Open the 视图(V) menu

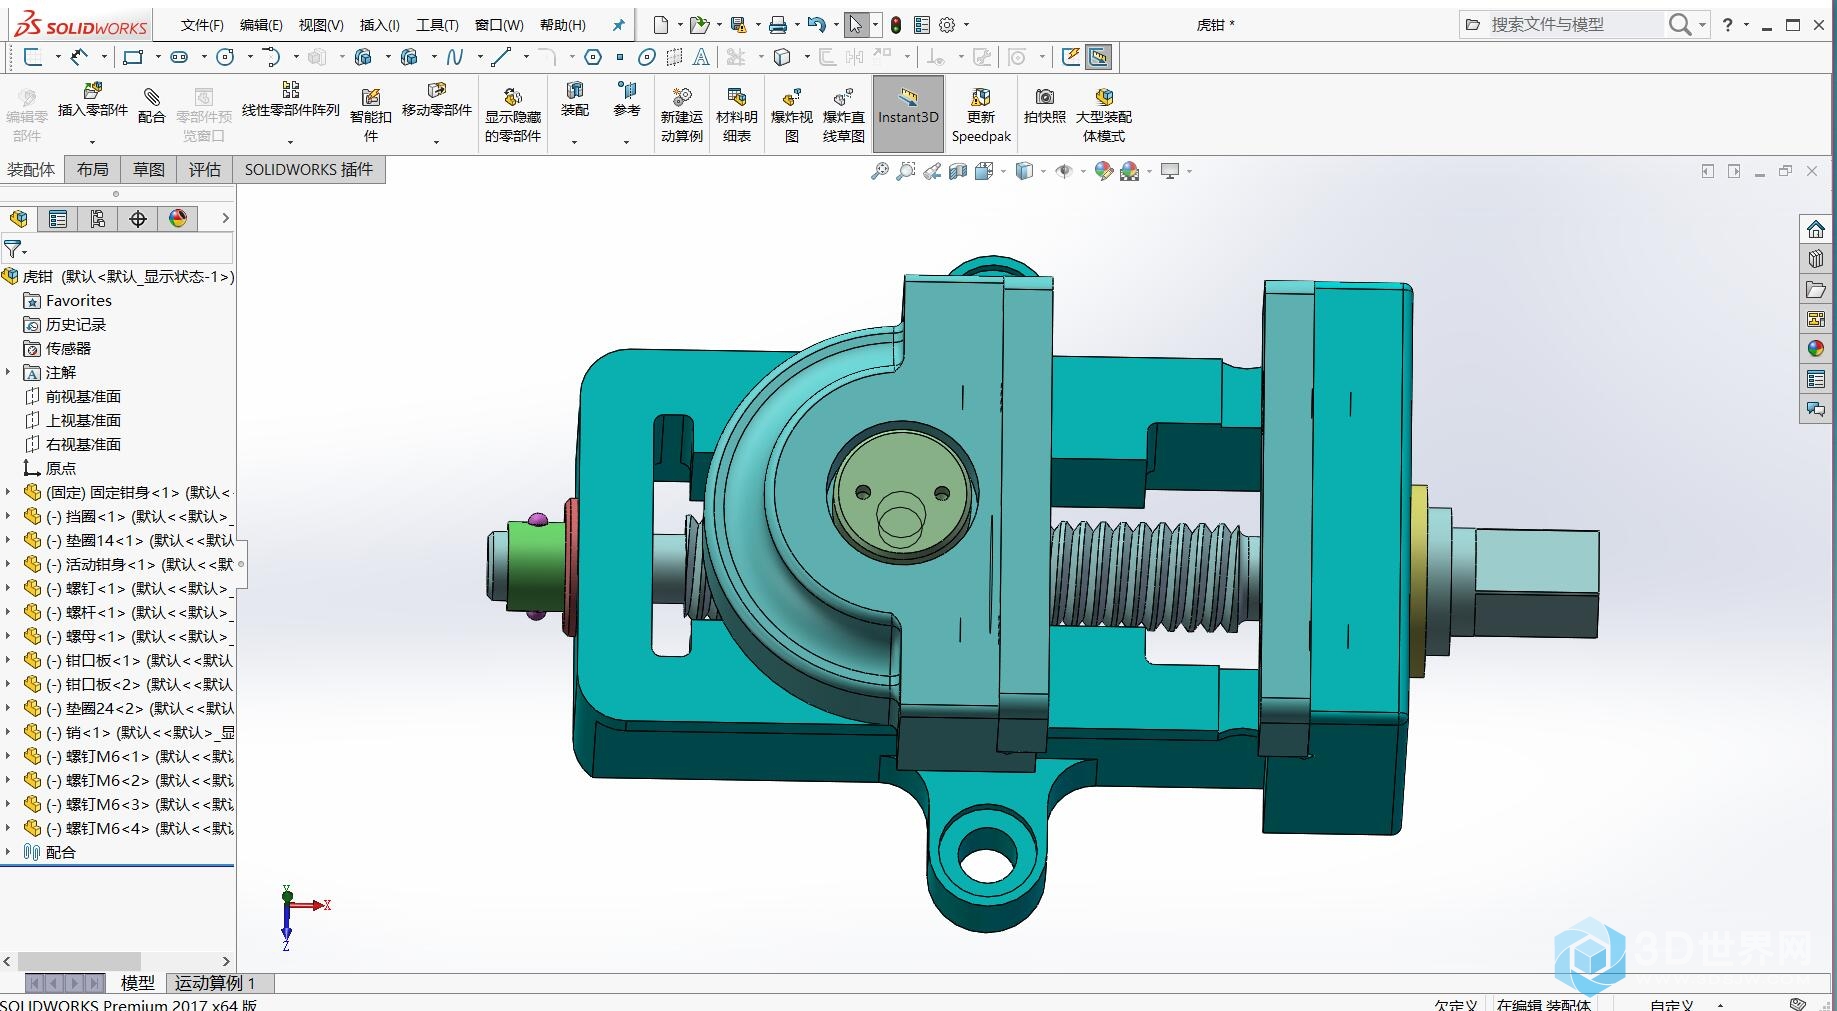click(321, 25)
